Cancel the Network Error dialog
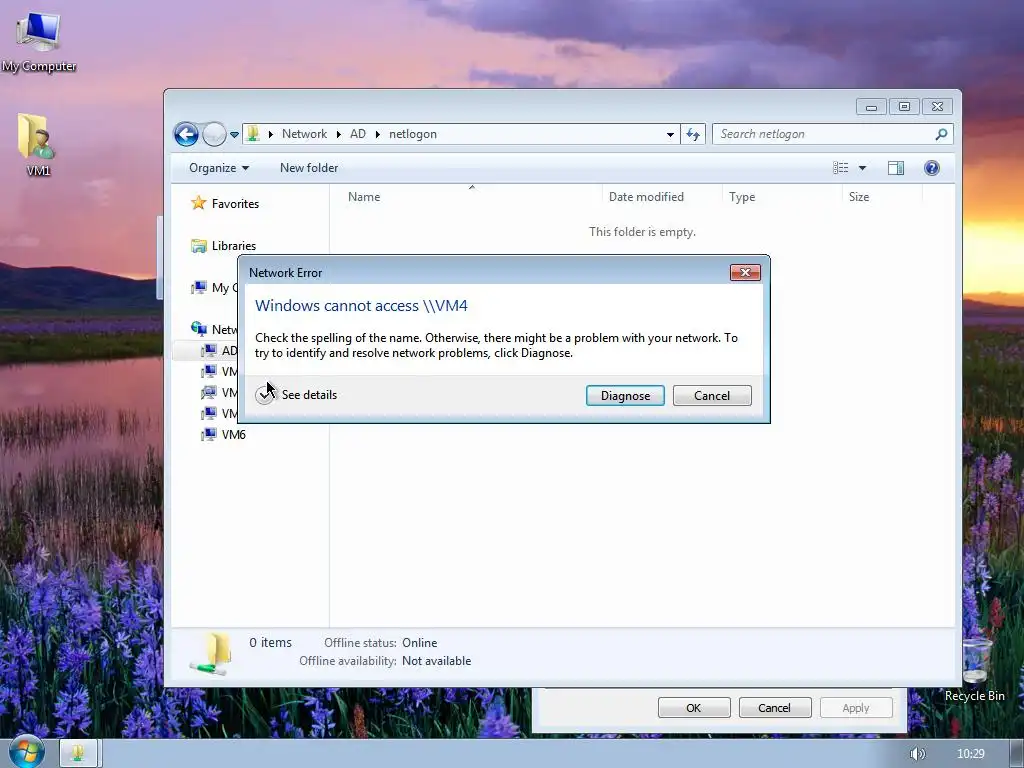This screenshot has width=1024, height=768. coord(712,396)
